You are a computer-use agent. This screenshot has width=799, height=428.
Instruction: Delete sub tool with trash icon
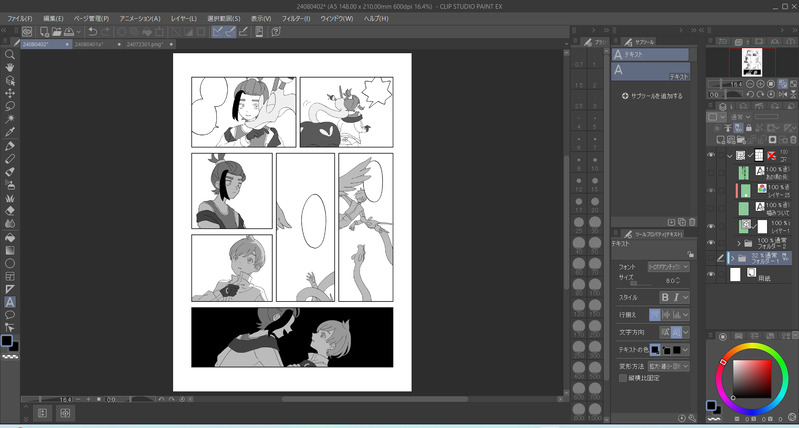point(692,222)
